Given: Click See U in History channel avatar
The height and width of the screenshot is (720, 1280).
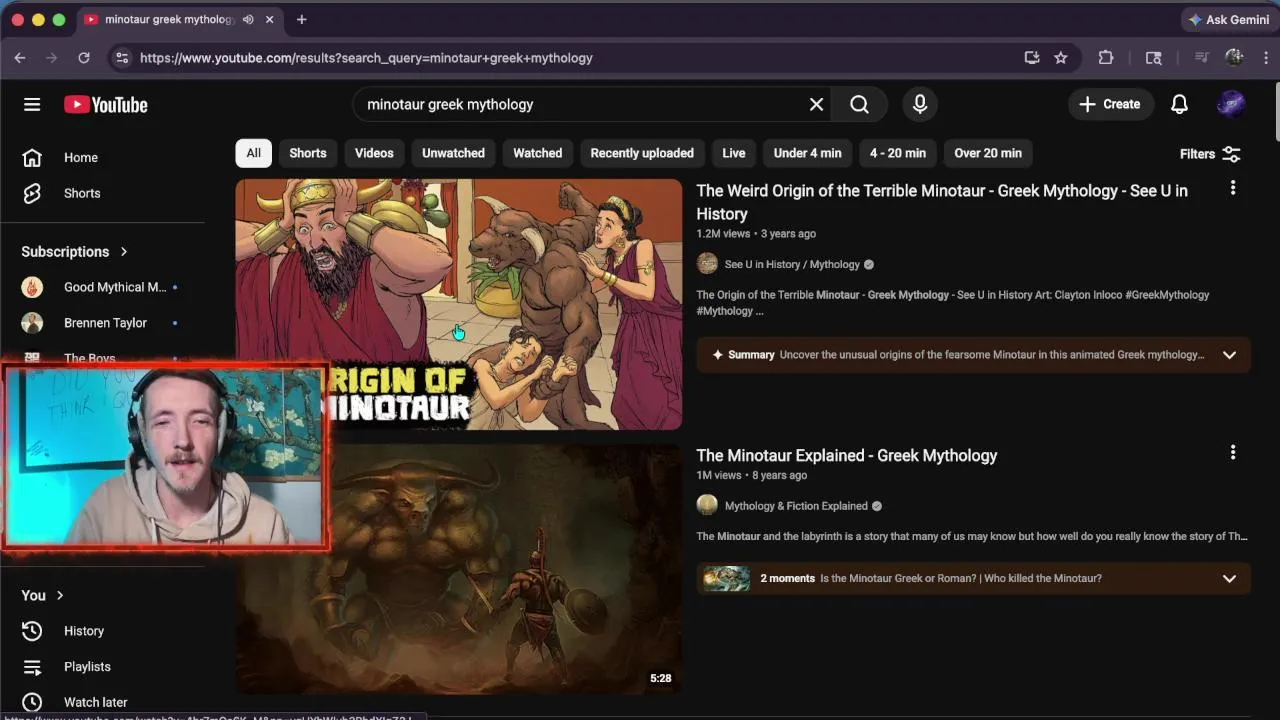Looking at the screenshot, I should (x=707, y=264).
